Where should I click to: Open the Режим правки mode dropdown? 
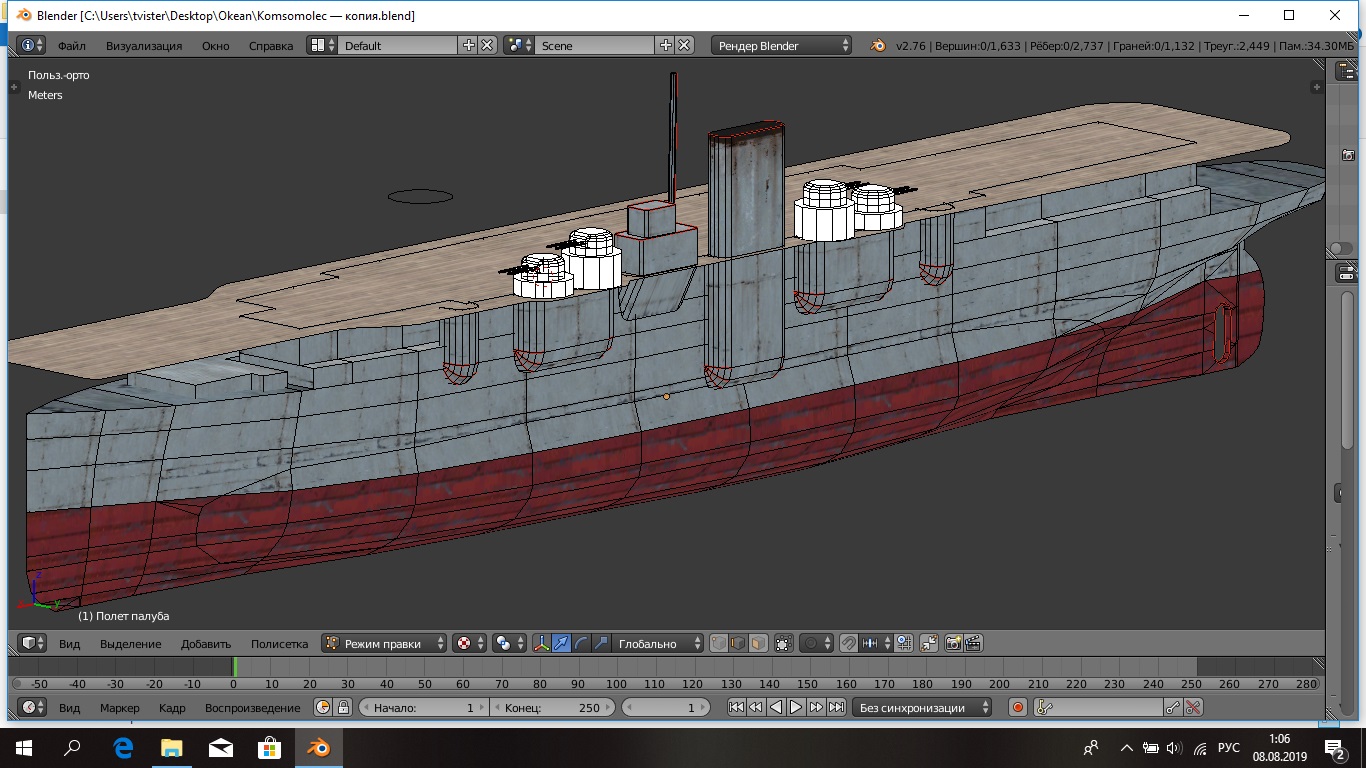[x=385, y=644]
